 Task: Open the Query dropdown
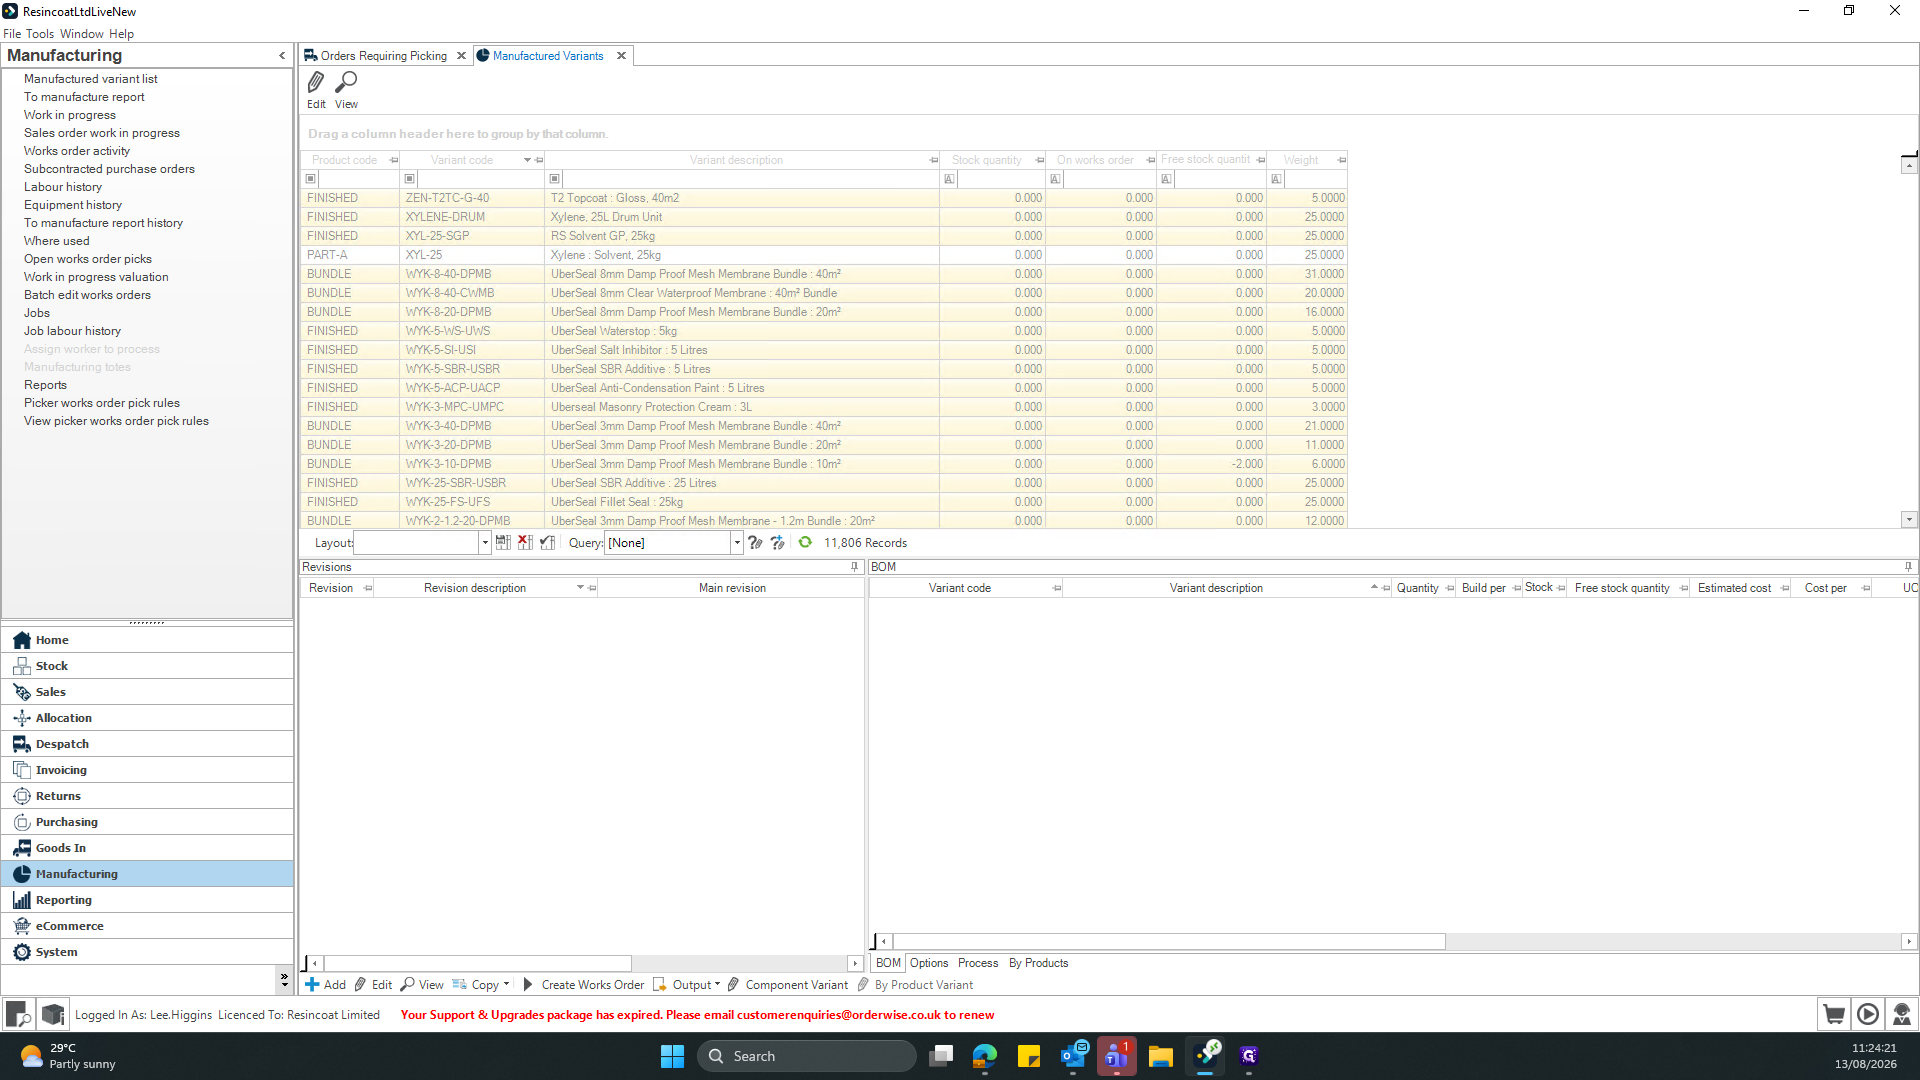[737, 542]
